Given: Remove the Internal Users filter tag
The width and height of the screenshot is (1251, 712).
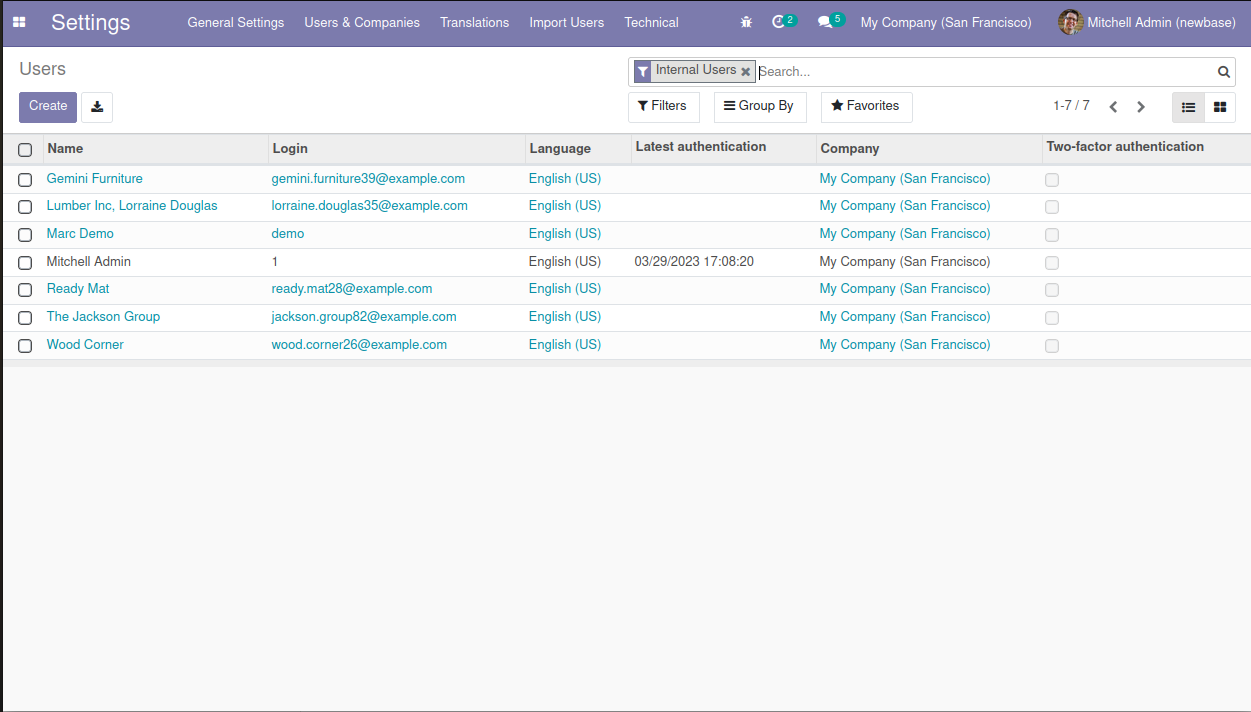Looking at the screenshot, I should pyautogui.click(x=745, y=72).
